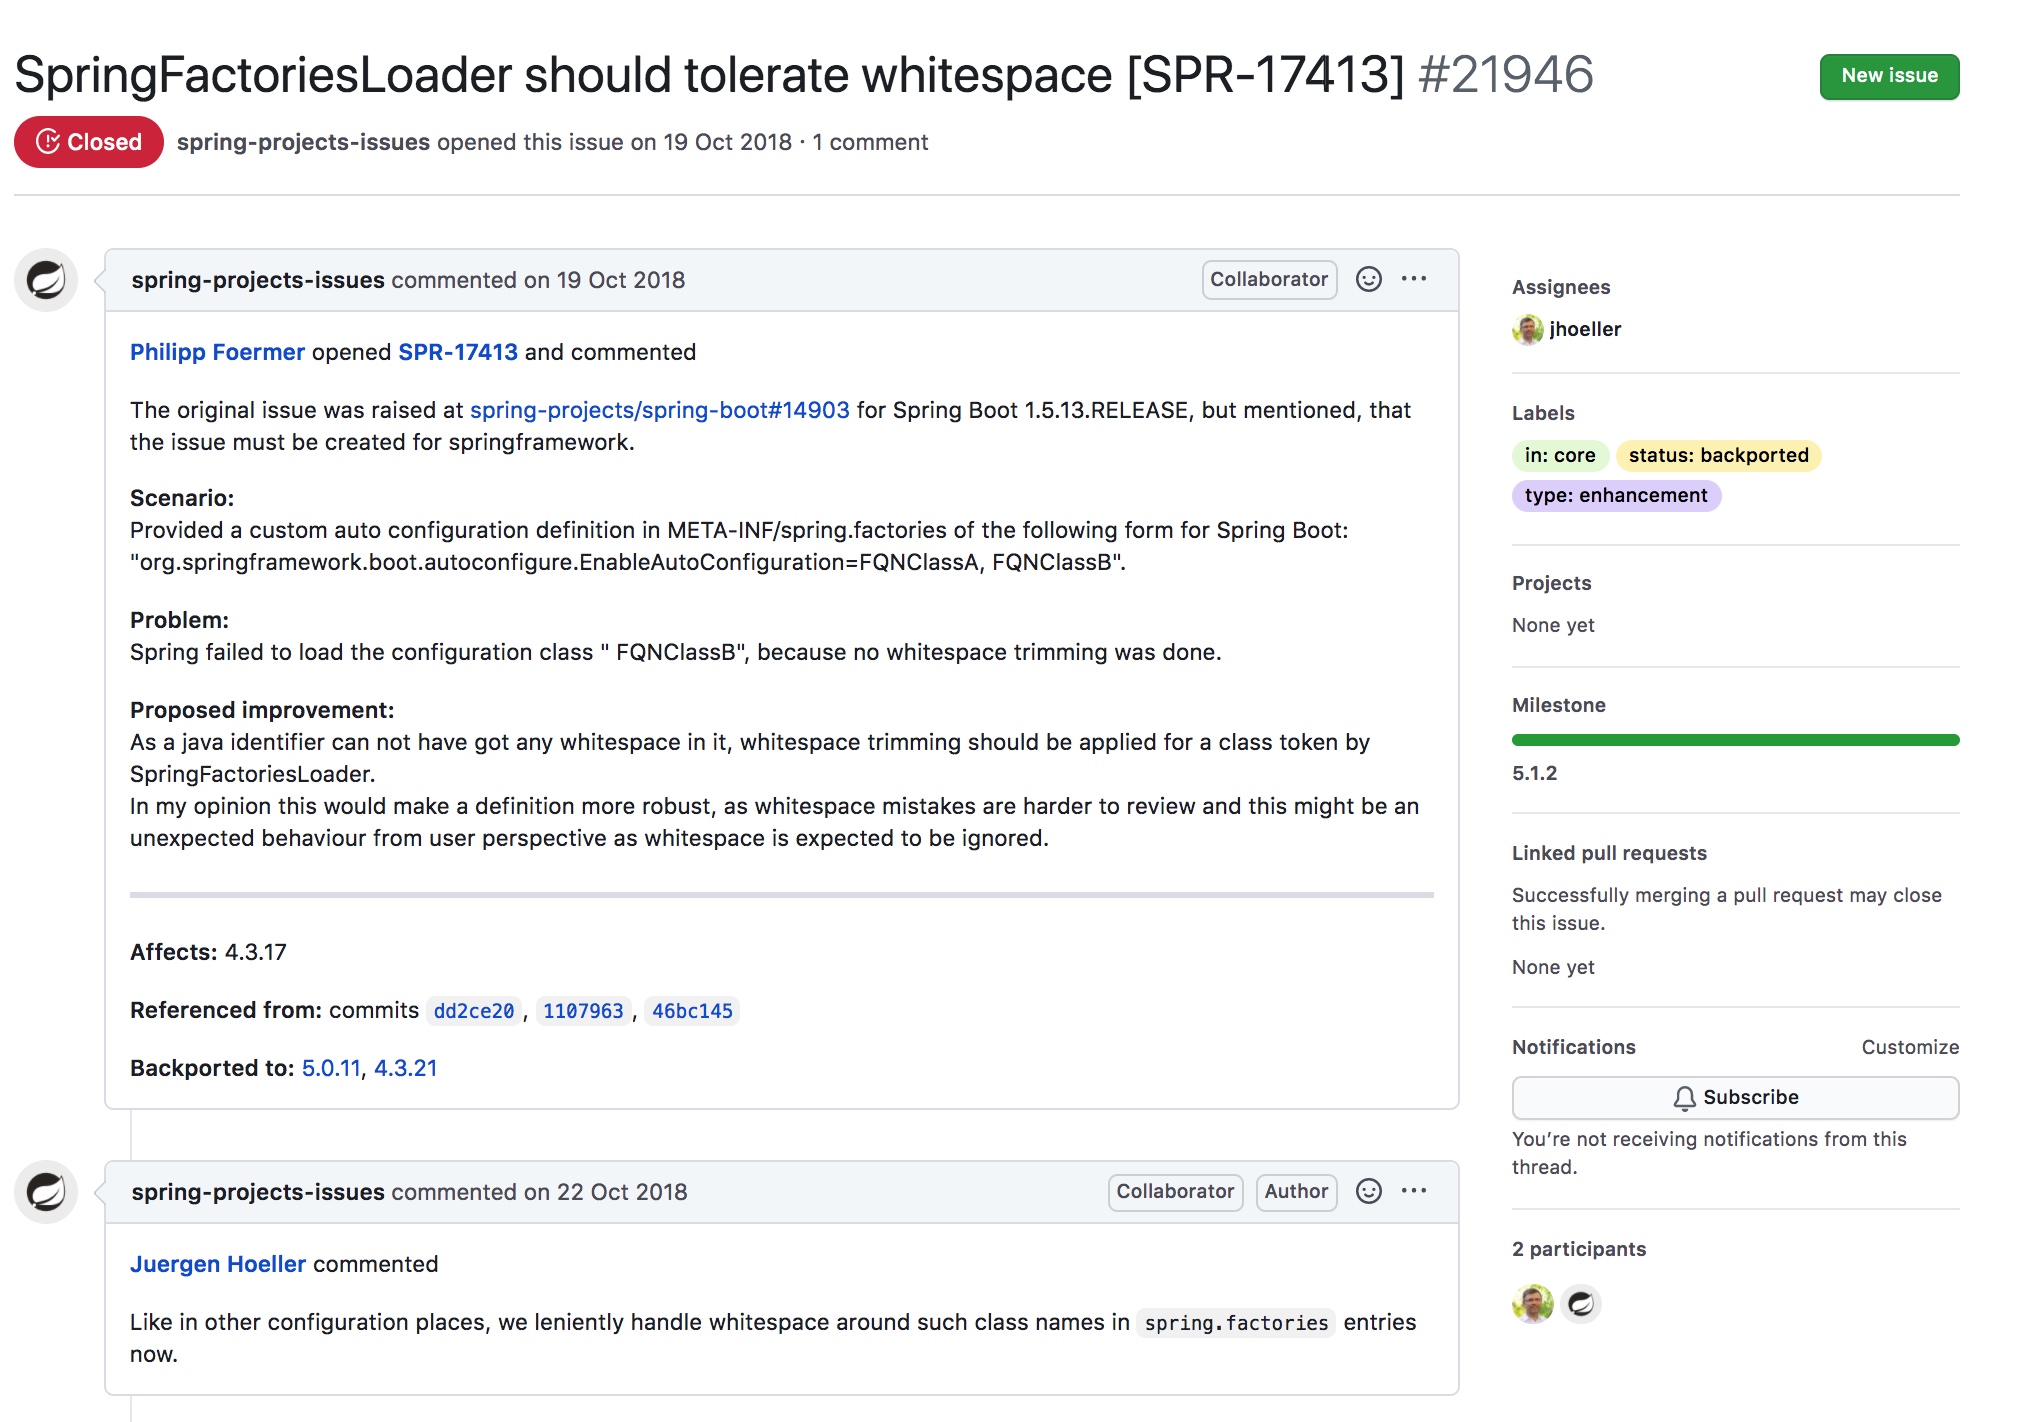Open backport version 4.3.21 link

click(405, 1068)
